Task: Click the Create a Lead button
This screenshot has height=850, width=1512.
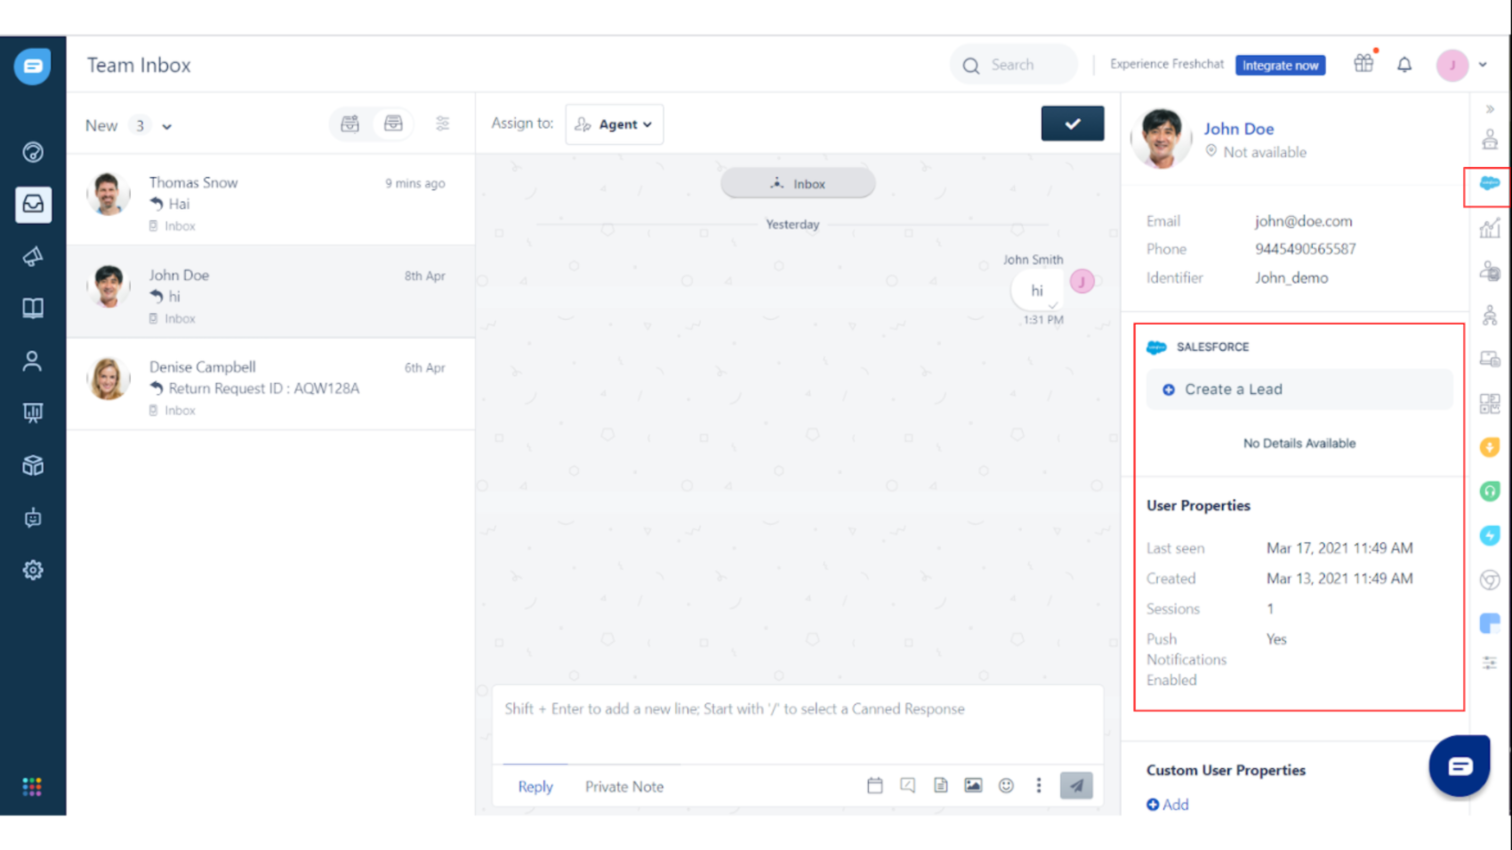Action: point(1298,389)
